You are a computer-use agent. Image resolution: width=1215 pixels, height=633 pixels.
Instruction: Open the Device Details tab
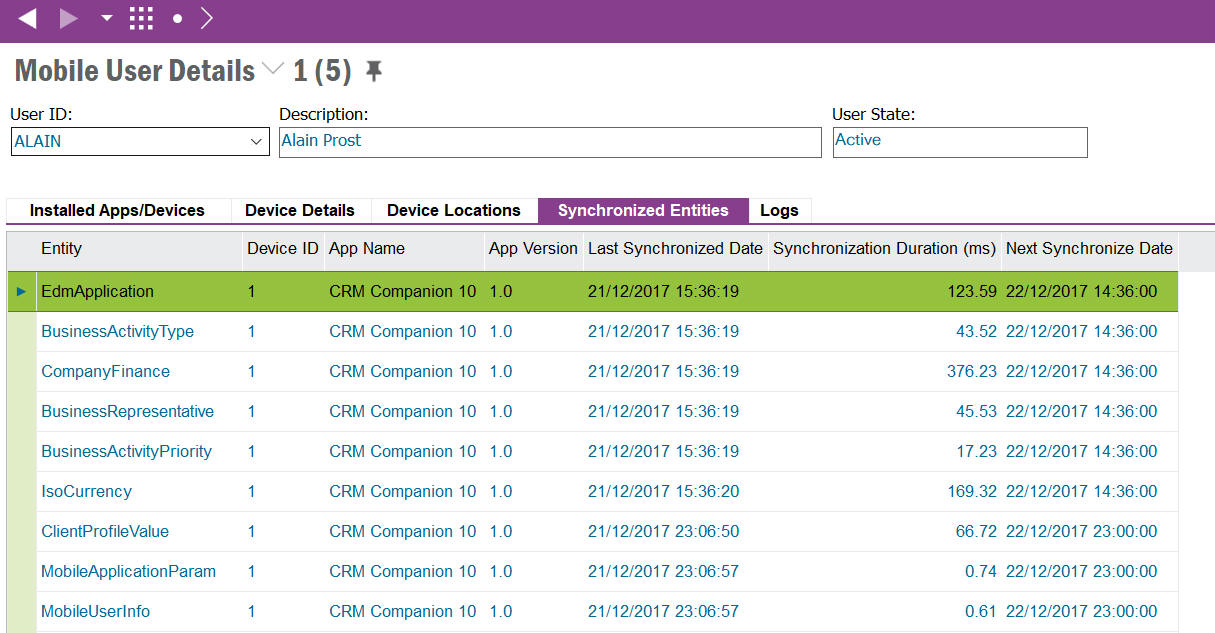300,210
